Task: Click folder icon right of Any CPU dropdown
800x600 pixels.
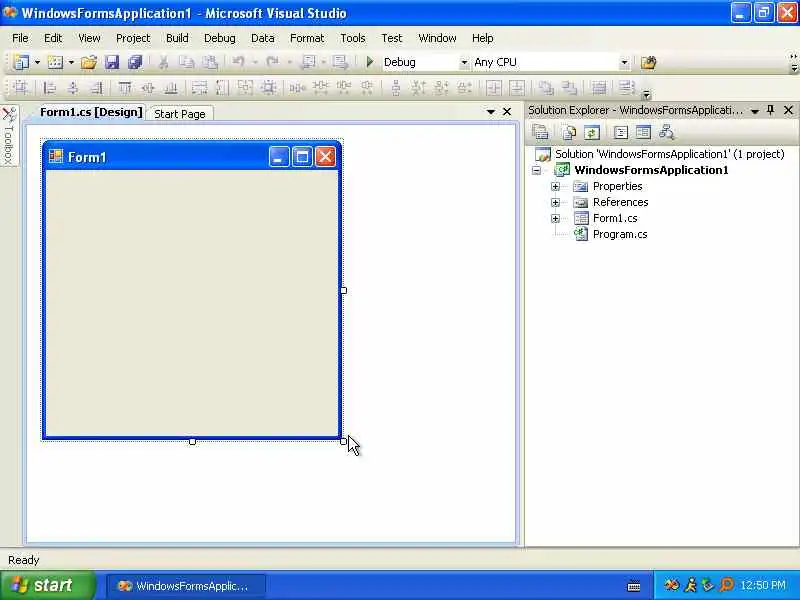Action: tap(648, 62)
